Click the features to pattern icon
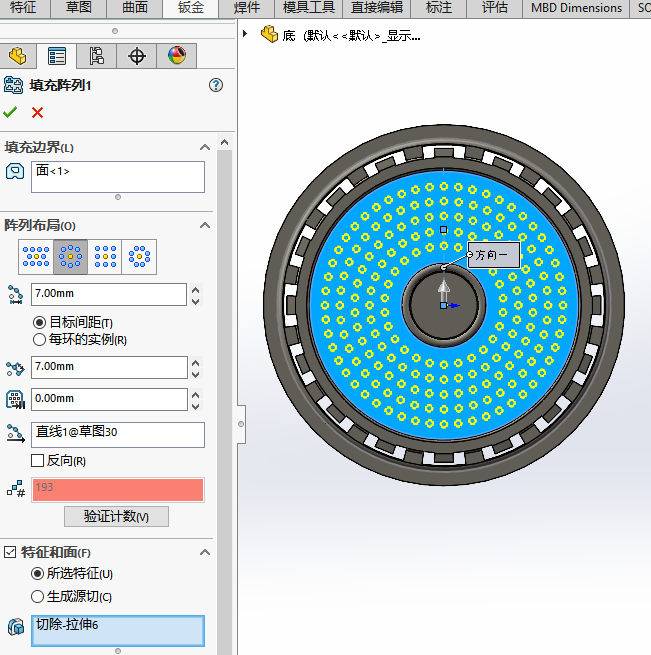The width and height of the screenshot is (651, 655). [16, 627]
